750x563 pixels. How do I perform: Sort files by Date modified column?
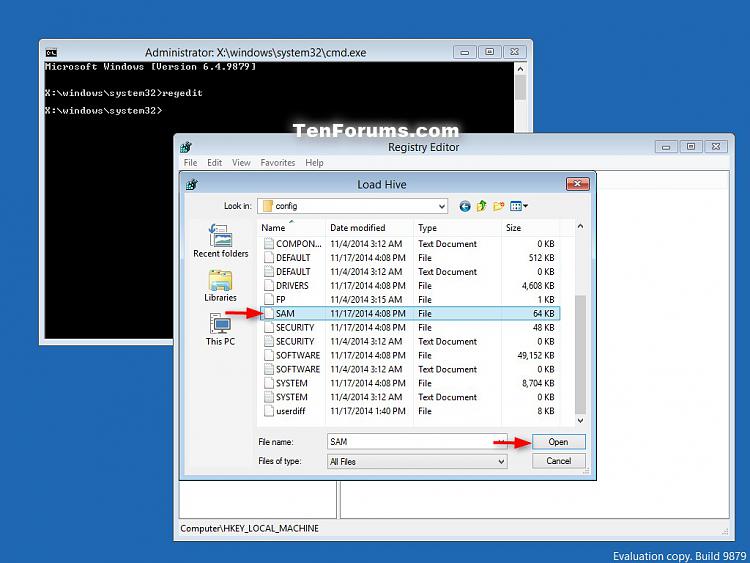point(369,228)
